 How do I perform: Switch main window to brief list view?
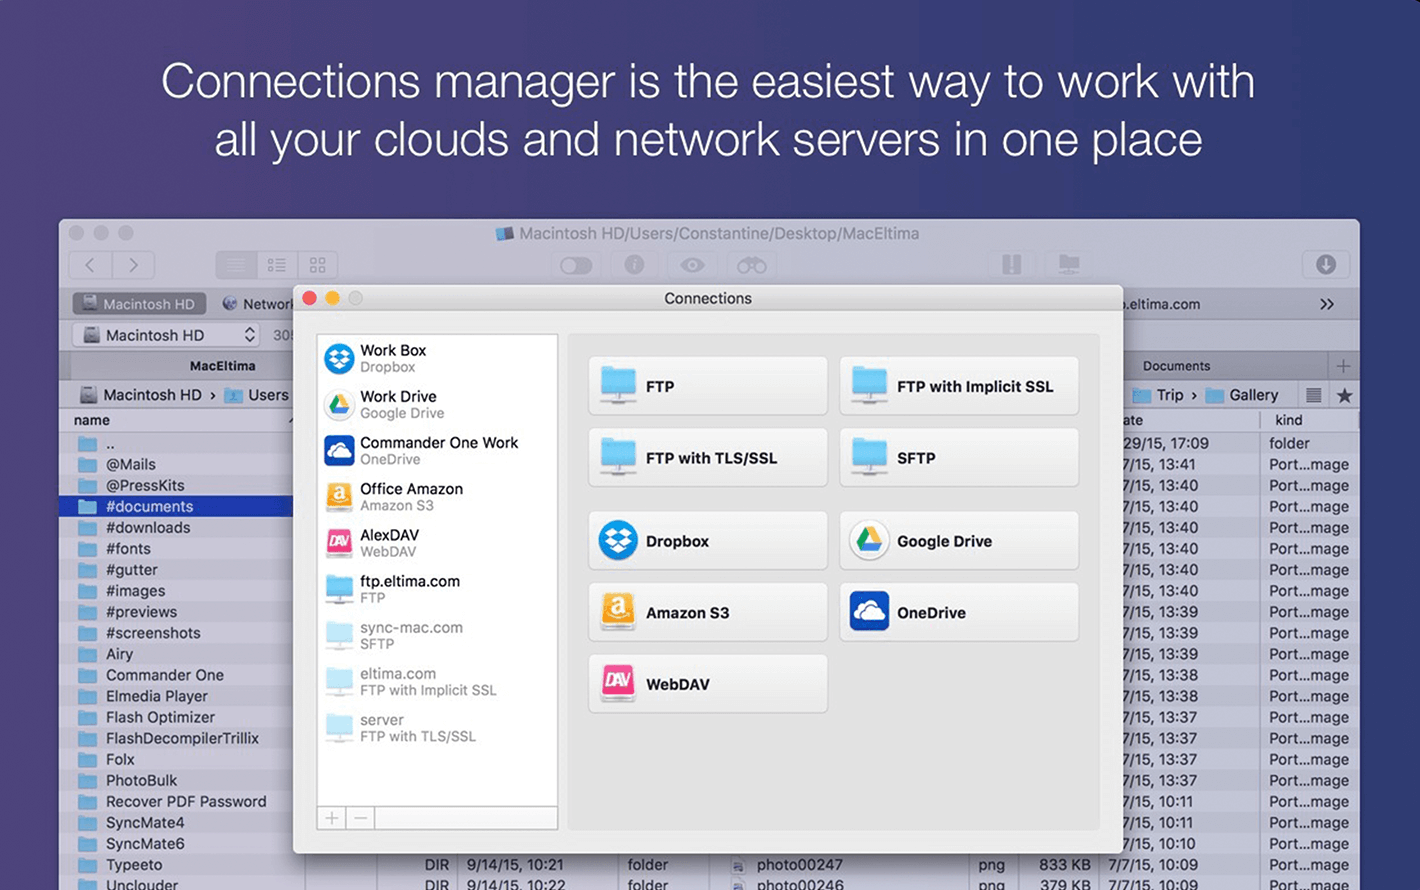(x=277, y=265)
